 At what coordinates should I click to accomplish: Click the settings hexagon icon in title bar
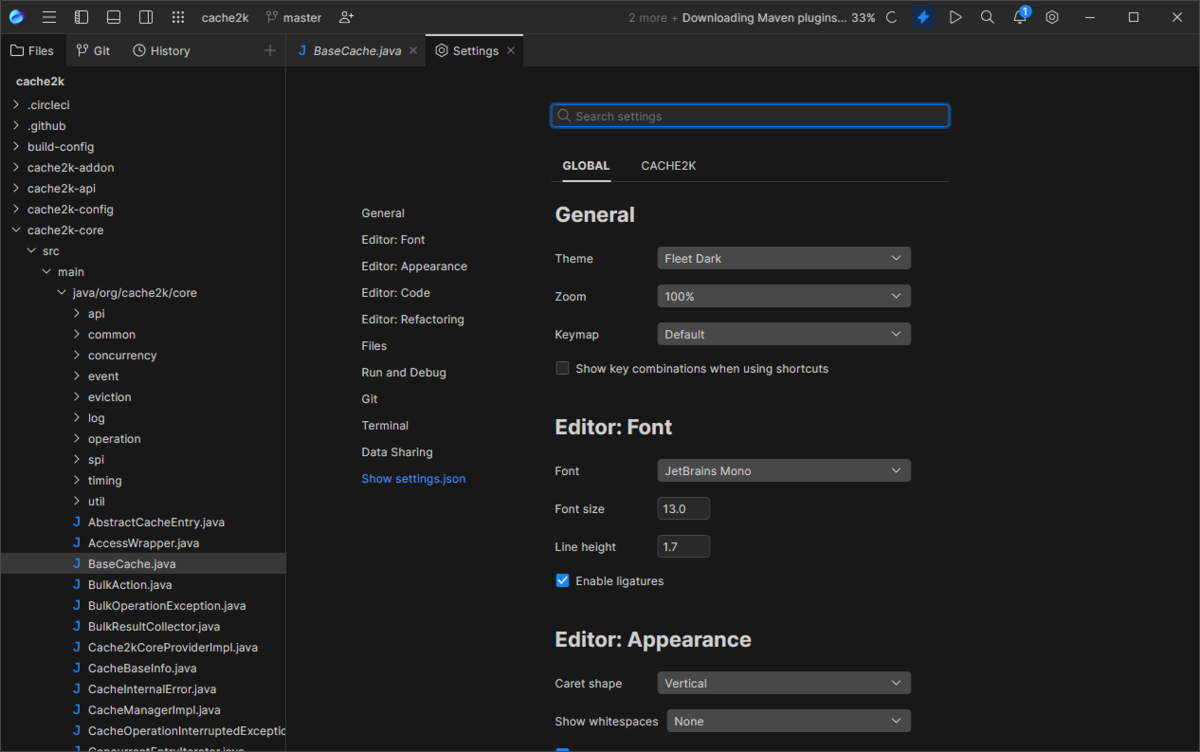click(1052, 17)
